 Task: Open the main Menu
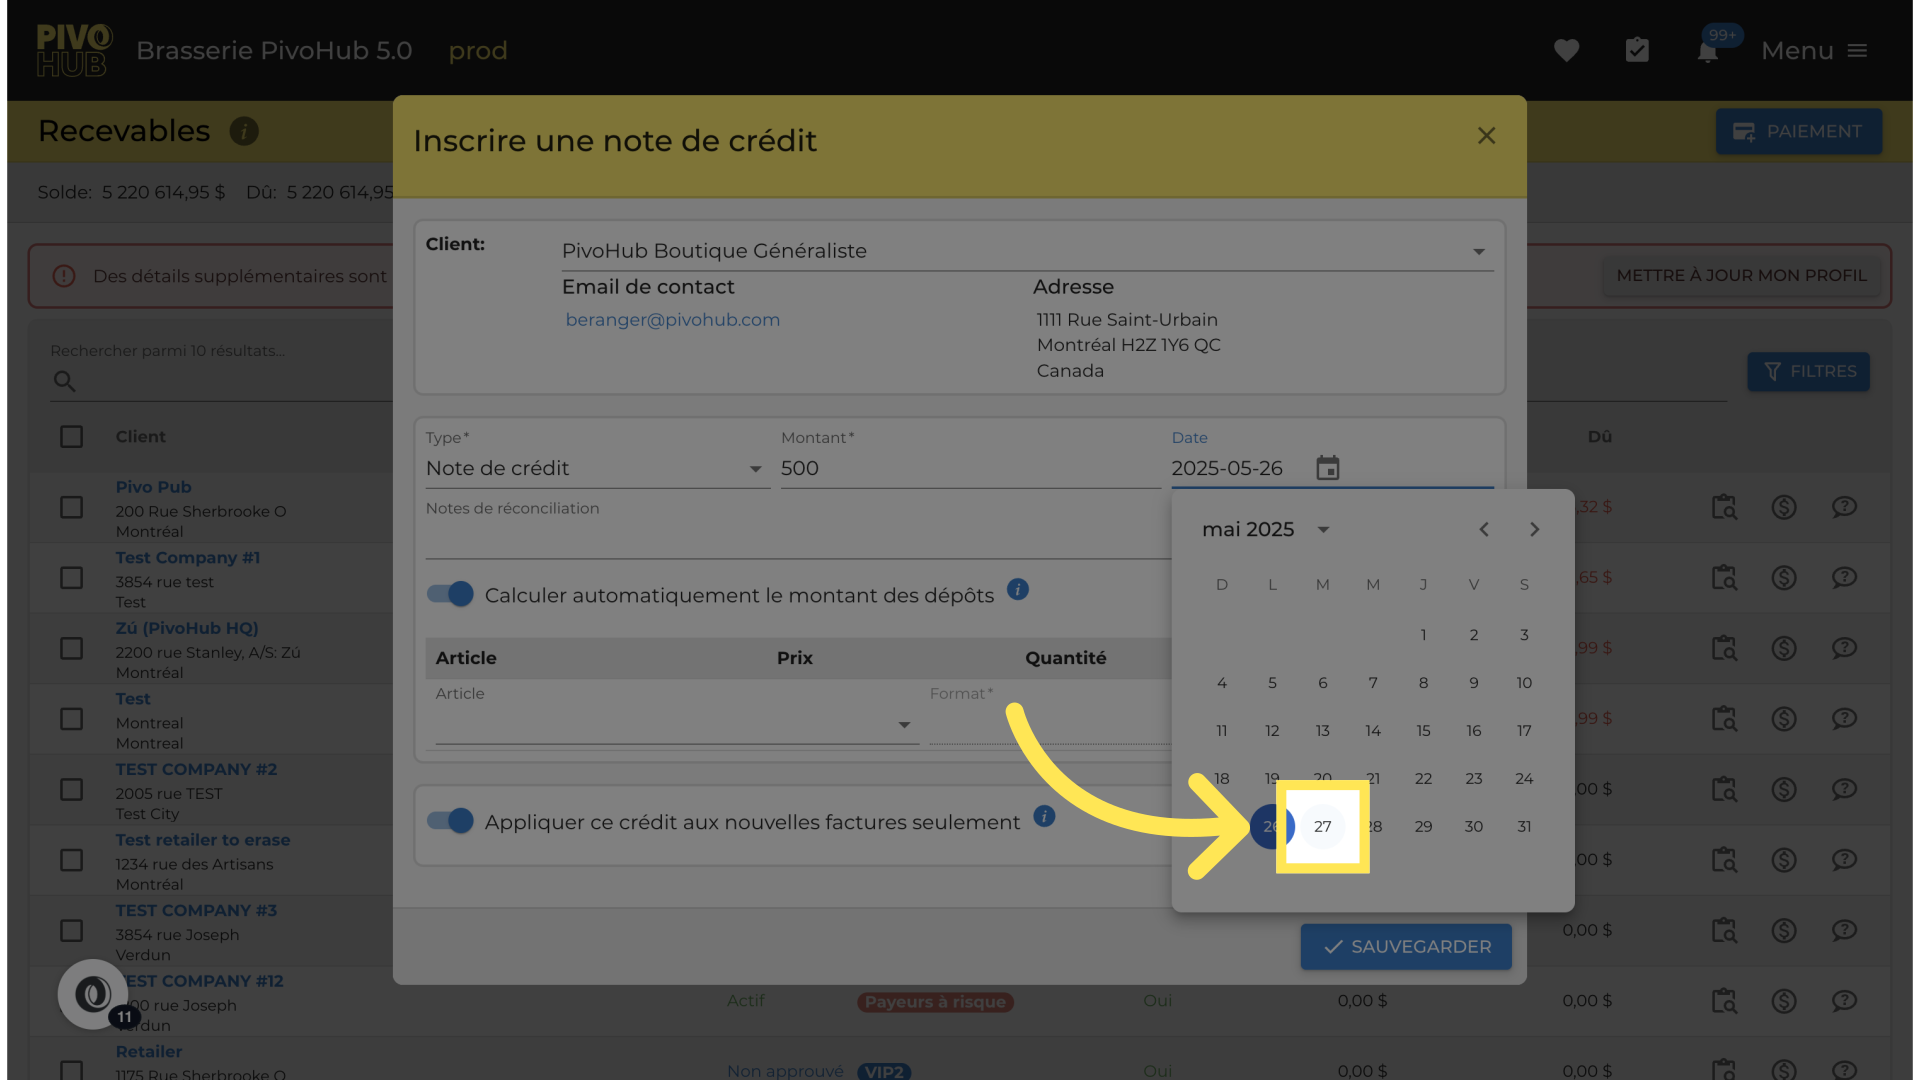[1814, 51]
